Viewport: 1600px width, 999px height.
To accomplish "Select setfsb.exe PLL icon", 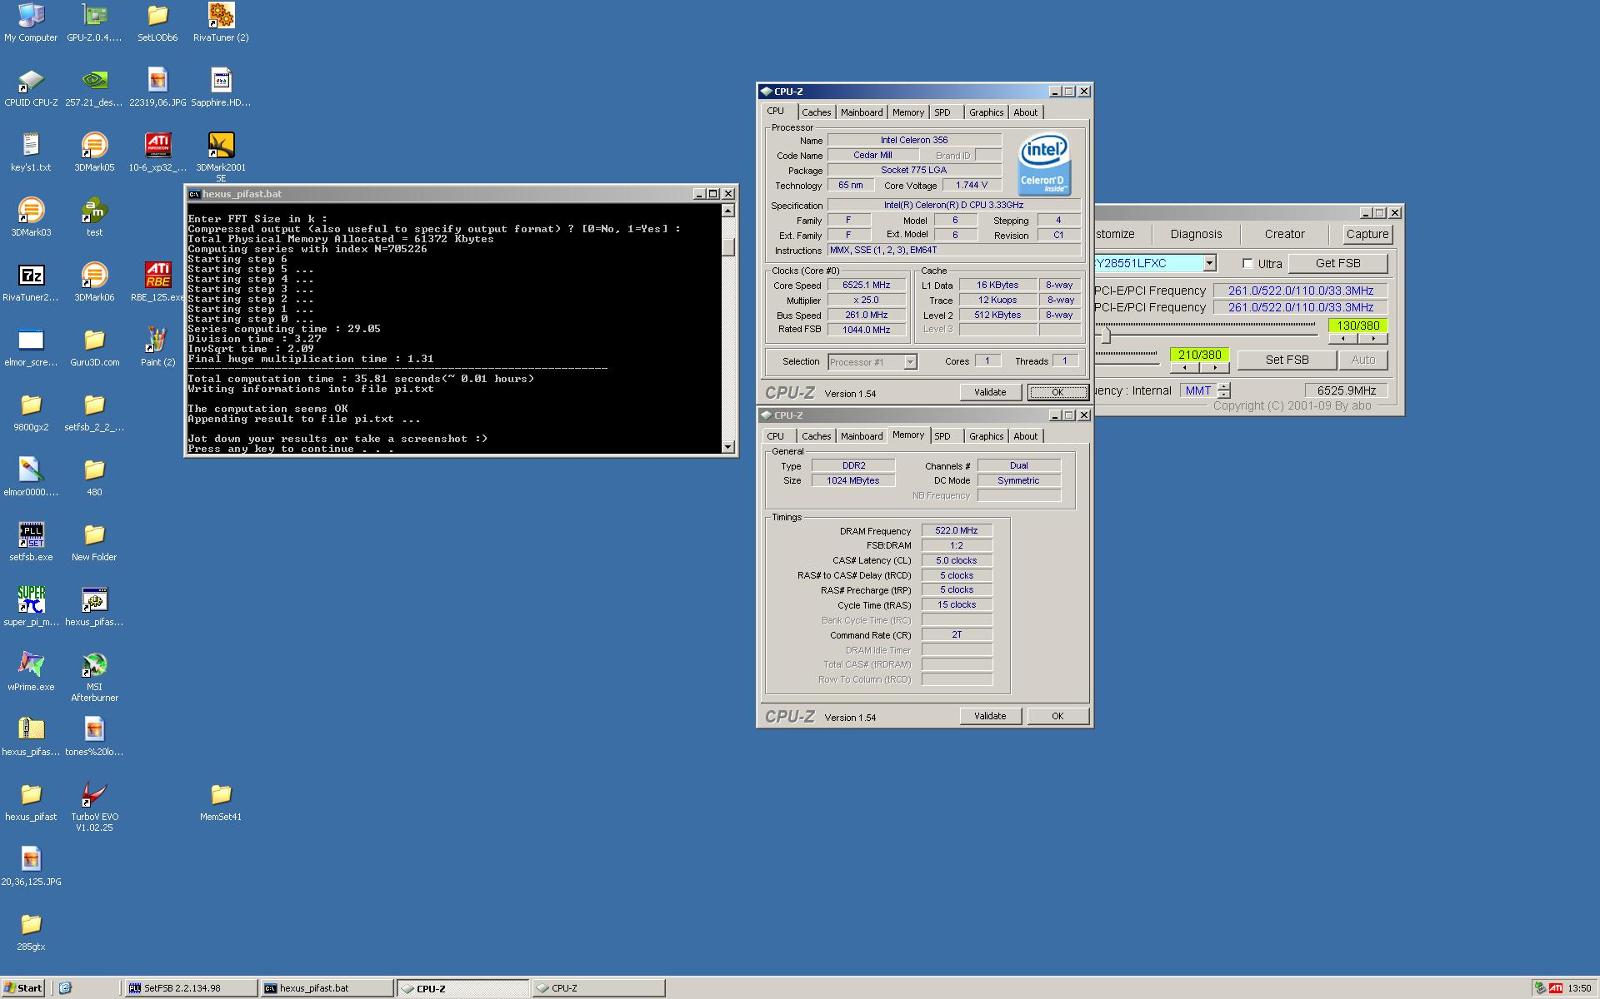I will 31,543.
